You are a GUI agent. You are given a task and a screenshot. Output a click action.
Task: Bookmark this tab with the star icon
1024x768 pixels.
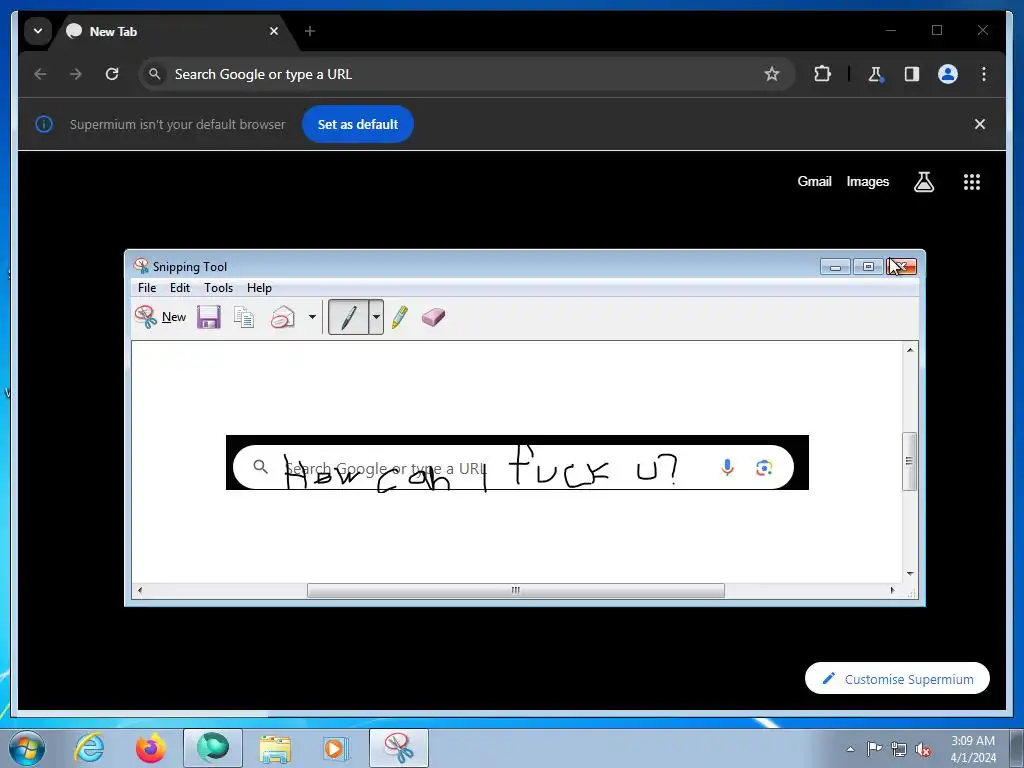(x=772, y=74)
